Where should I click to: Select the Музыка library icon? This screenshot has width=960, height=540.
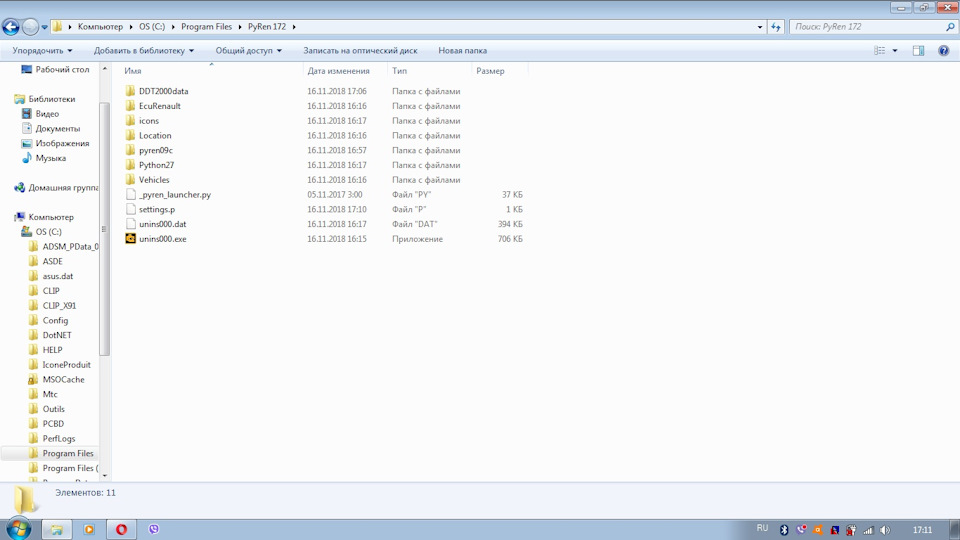[x=26, y=158]
